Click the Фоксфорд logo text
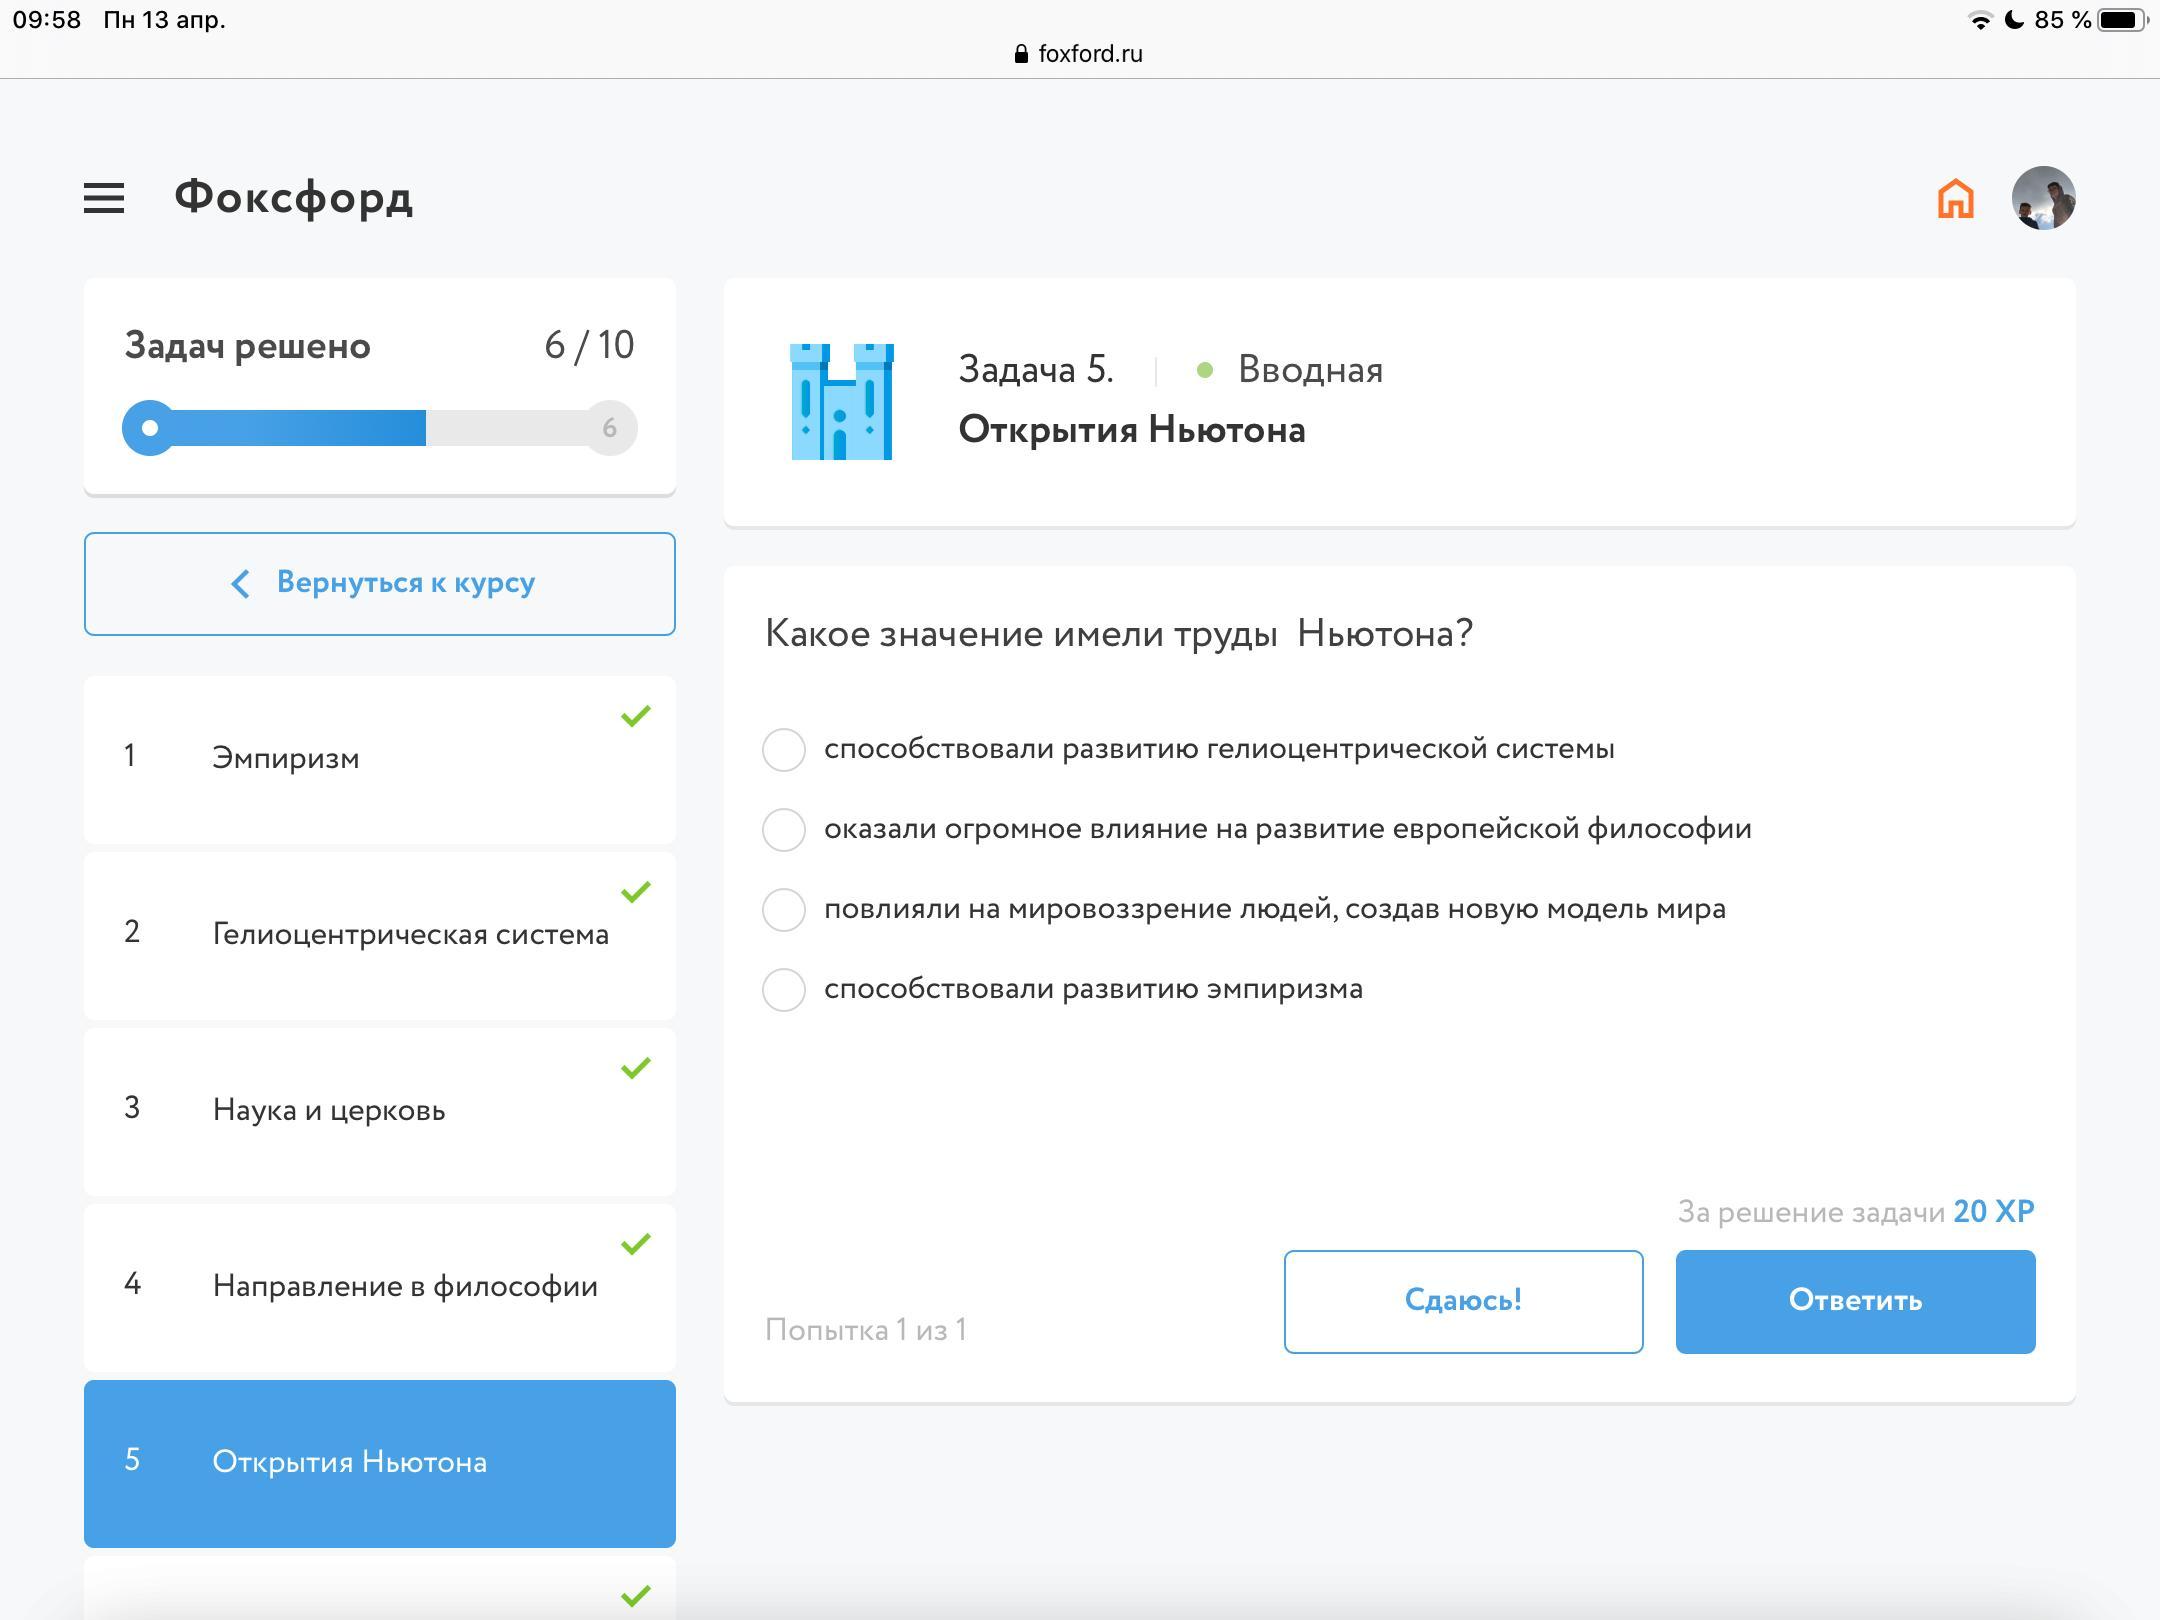Screen dimensions: 2160x1620 click(293, 198)
